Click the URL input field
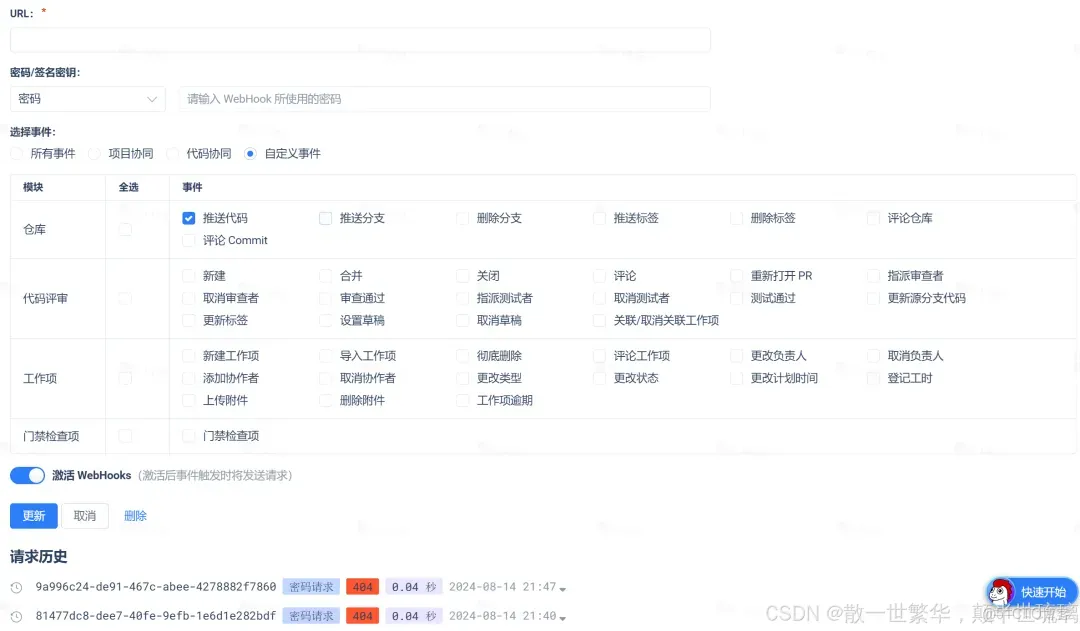Image resolution: width=1080 pixels, height=631 pixels. pyautogui.click(x=360, y=39)
